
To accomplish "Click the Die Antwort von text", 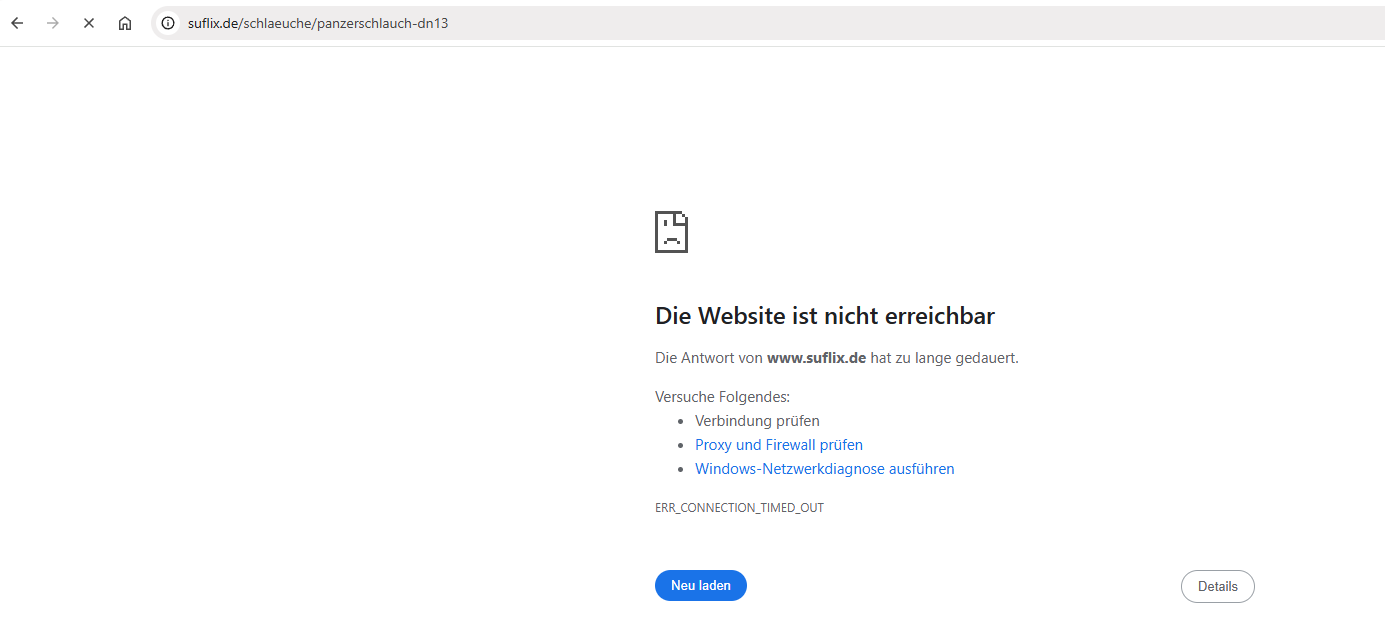I will click(x=708, y=358).
